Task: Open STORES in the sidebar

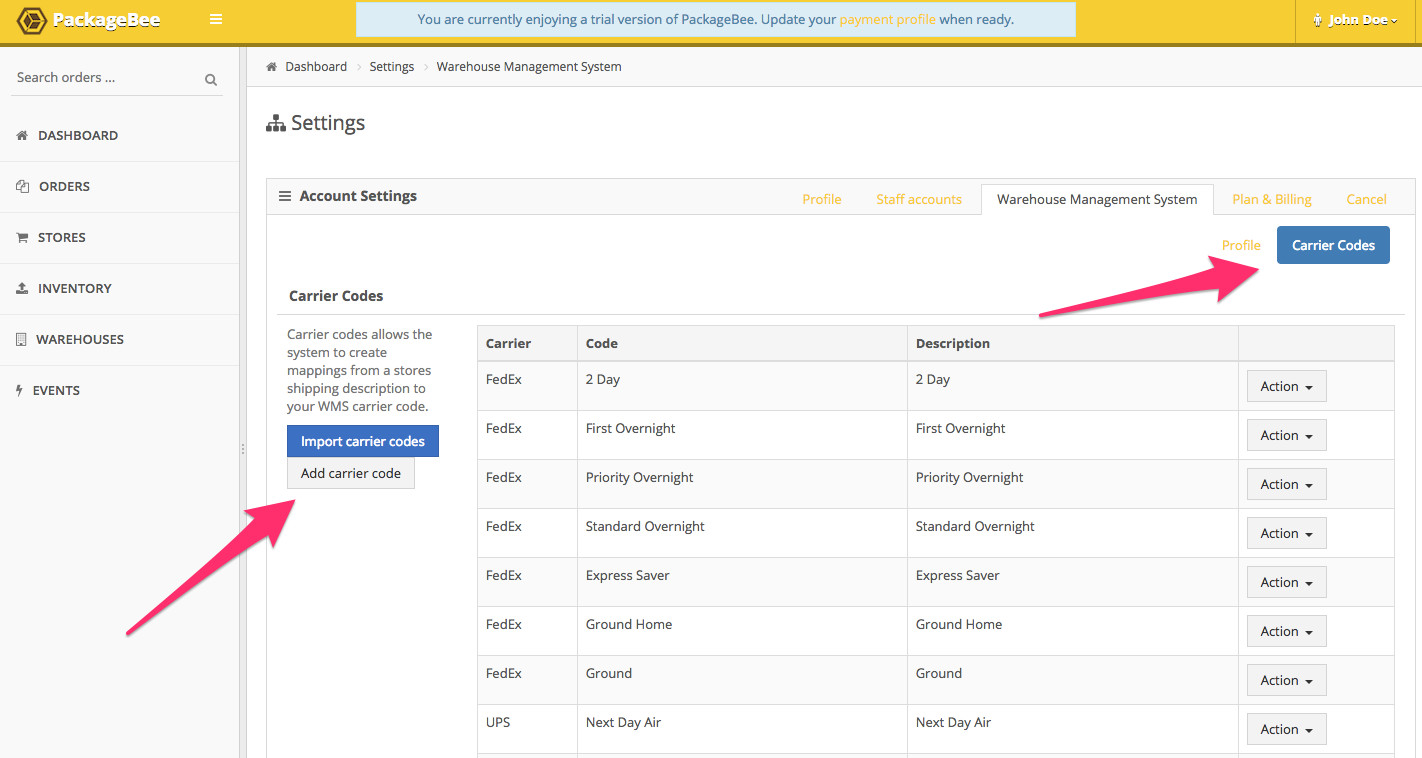Action: [120, 237]
